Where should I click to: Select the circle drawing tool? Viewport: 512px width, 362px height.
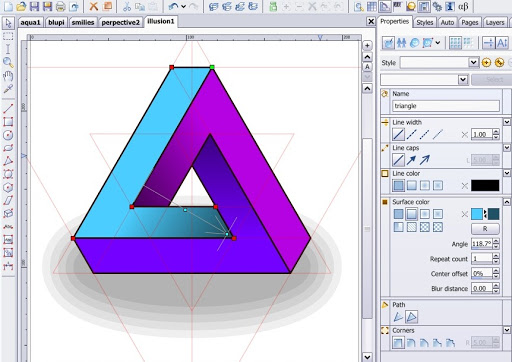8,135
